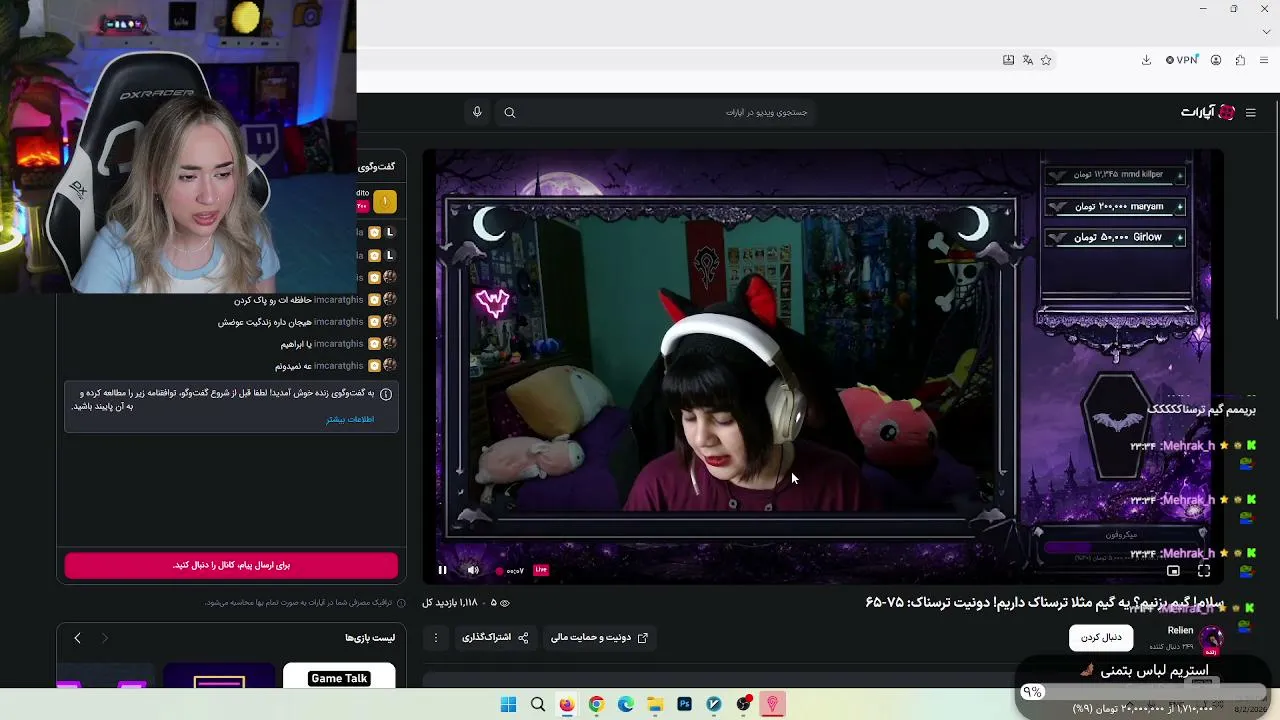
Task: Click the info icon in chat welcome notice
Action: (x=386, y=394)
